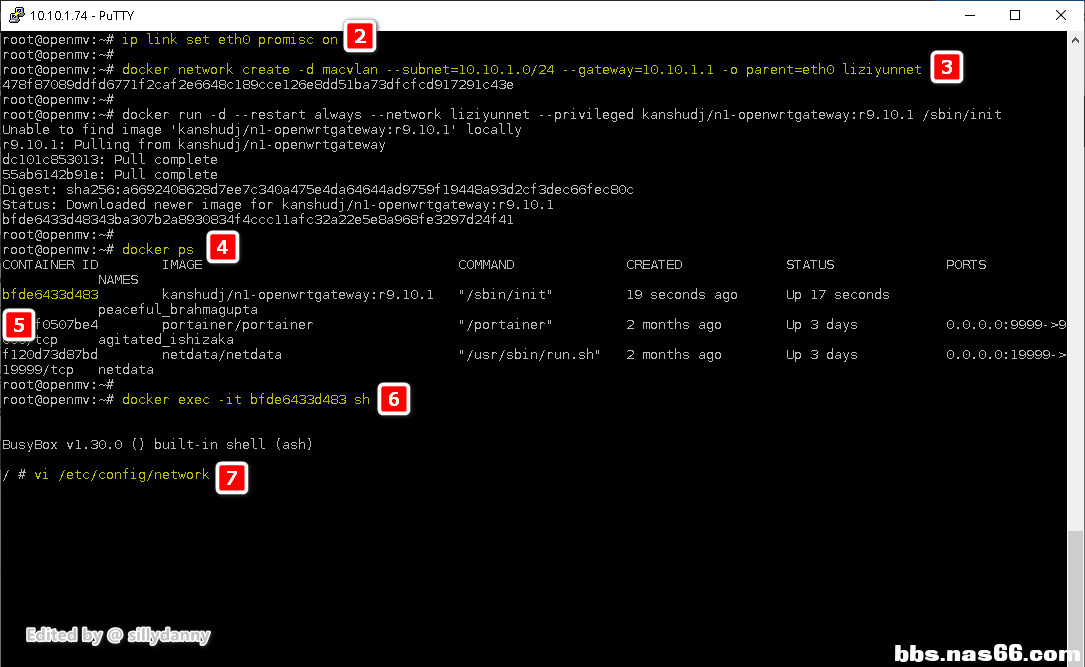
Task: Close the PuTTY session window
Action: pos(1060,15)
